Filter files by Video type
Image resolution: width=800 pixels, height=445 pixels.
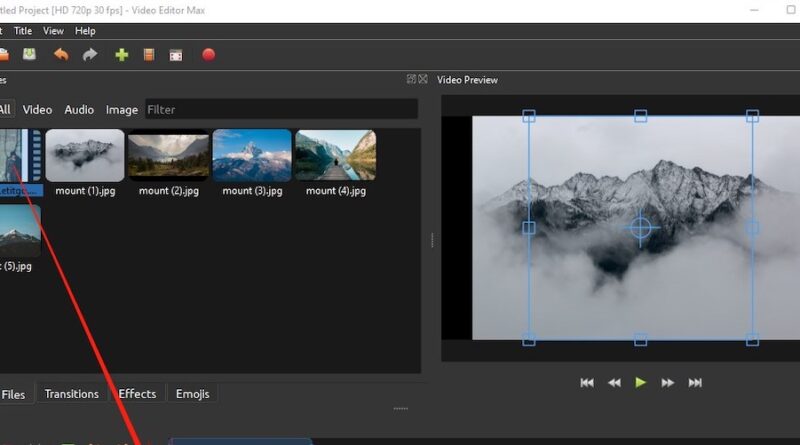point(37,110)
